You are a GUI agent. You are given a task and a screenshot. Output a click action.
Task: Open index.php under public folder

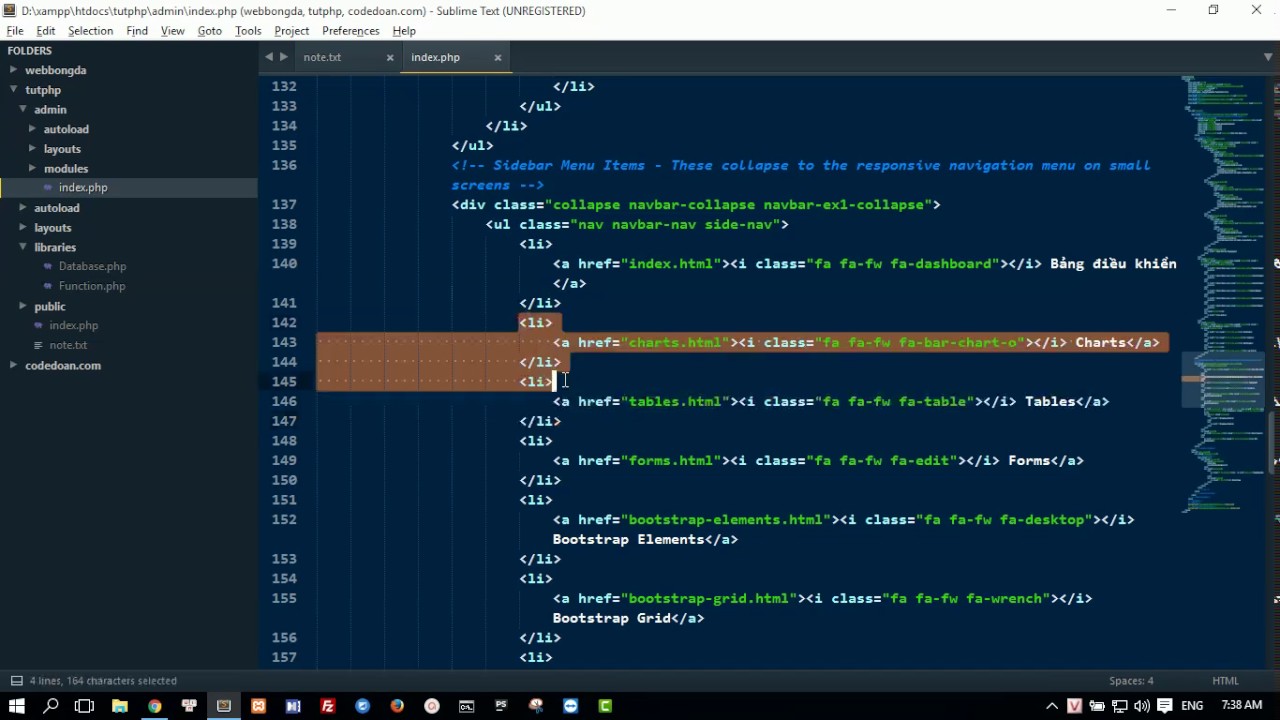74,326
